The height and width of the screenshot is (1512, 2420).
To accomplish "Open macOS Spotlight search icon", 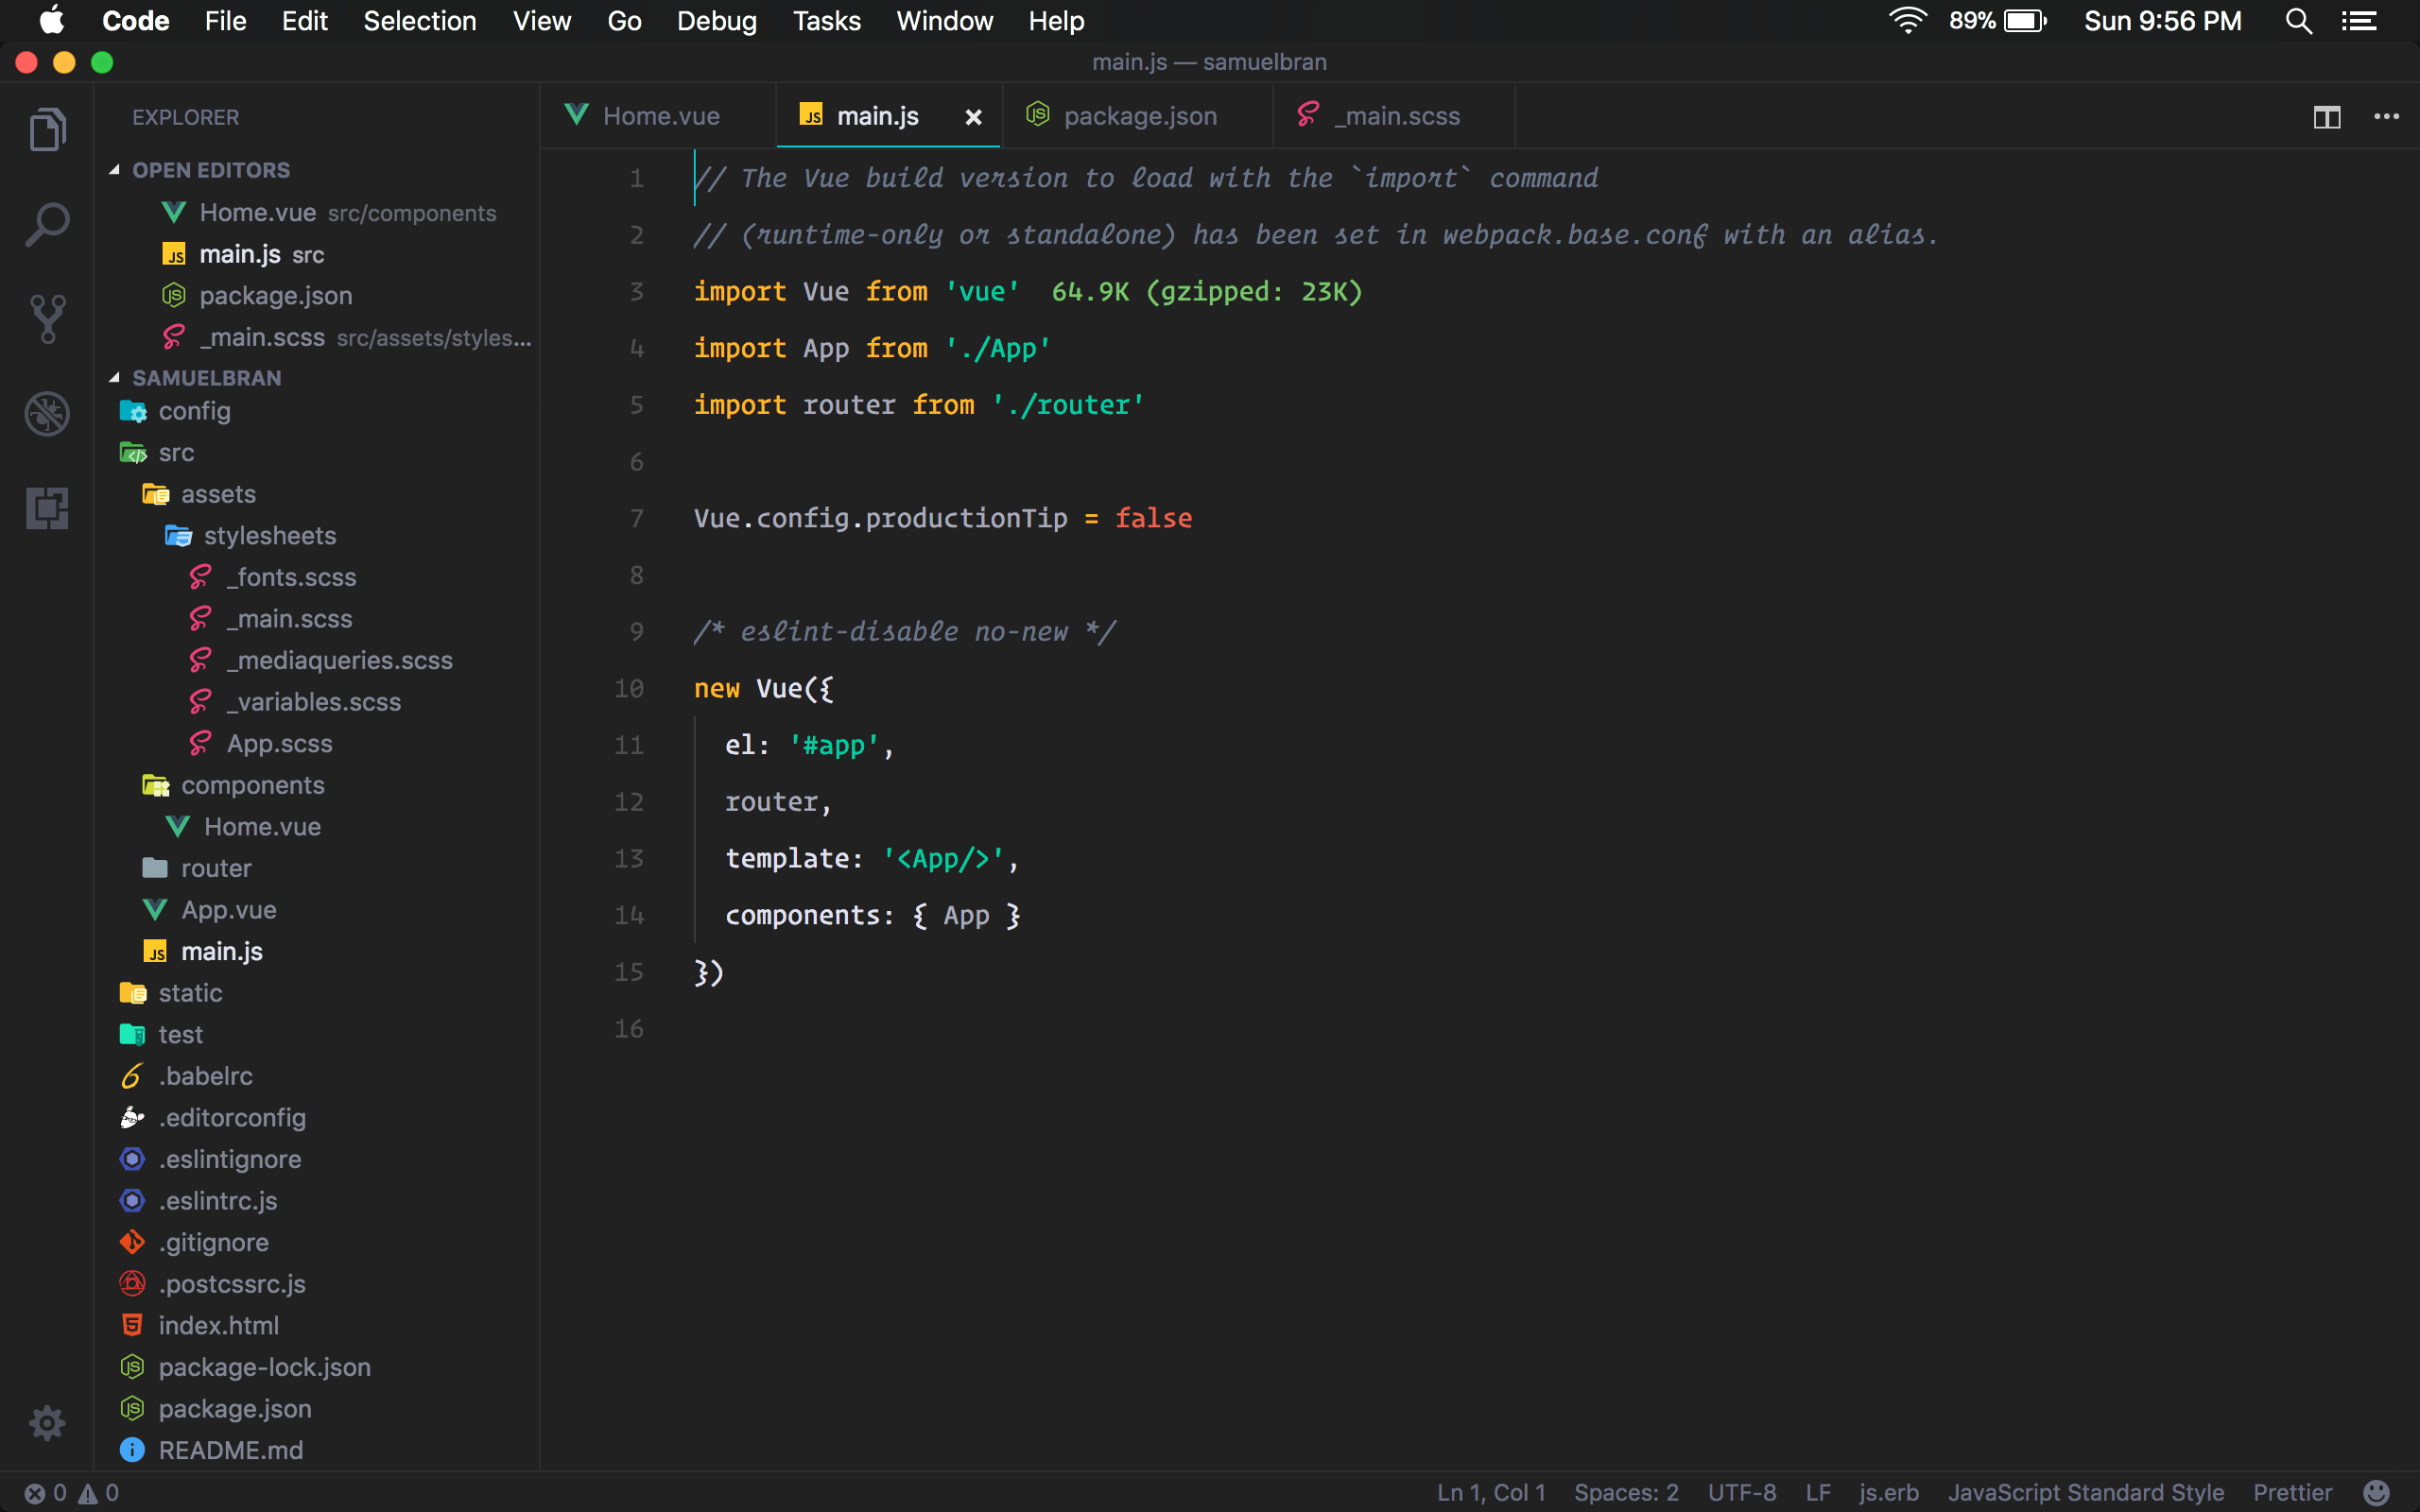I will click(2298, 21).
